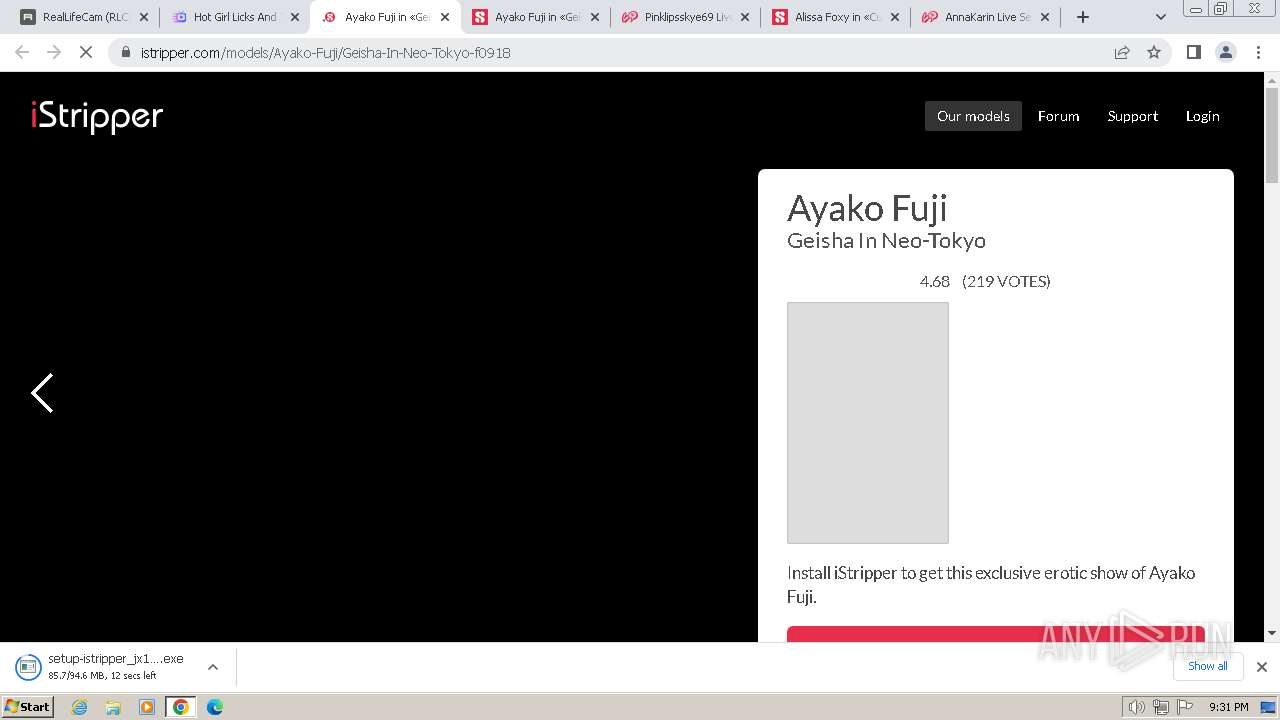This screenshot has width=1280, height=720.
Task: Toggle the browser side panel
Action: (x=1193, y=52)
